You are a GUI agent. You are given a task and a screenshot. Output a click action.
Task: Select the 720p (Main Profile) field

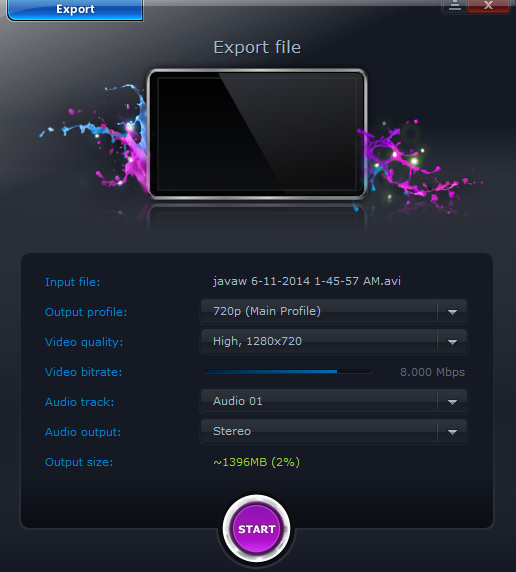[x=334, y=312]
